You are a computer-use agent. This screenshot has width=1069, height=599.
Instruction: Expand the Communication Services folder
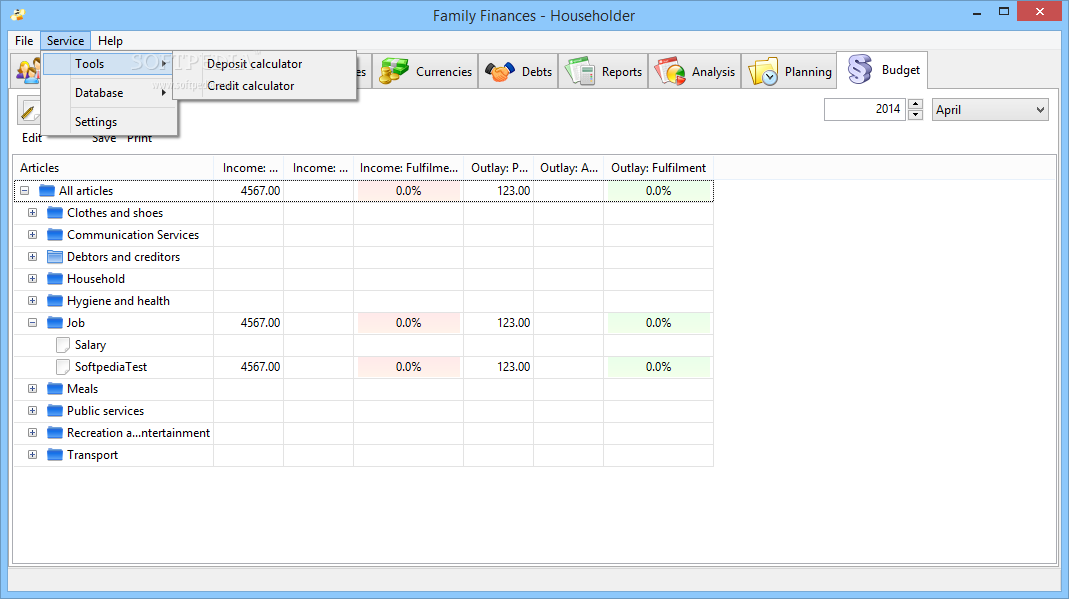pos(32,234)
